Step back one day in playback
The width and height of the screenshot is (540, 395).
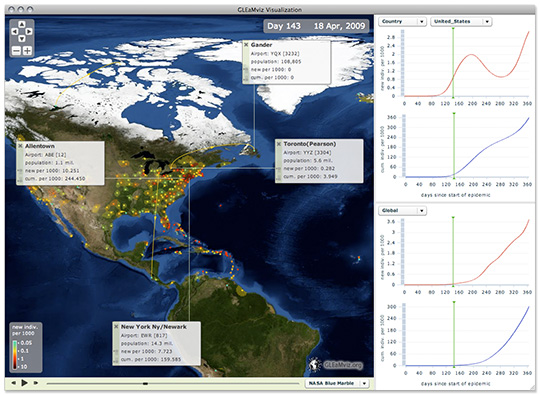pyautogui.click(x=14, y=383)
